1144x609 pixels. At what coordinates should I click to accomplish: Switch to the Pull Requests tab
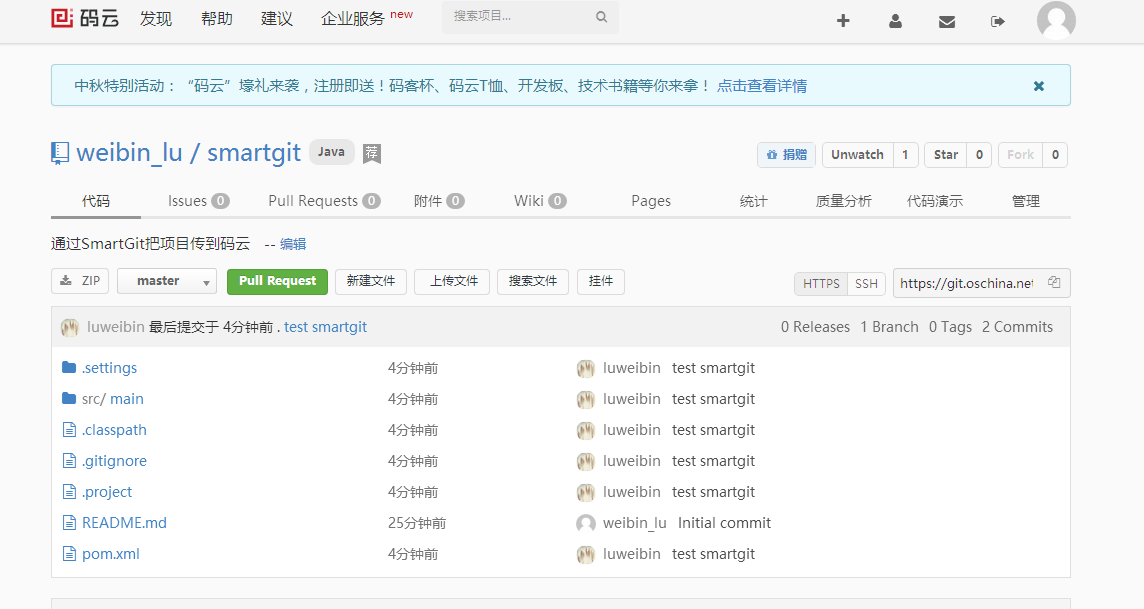point(324,201)
